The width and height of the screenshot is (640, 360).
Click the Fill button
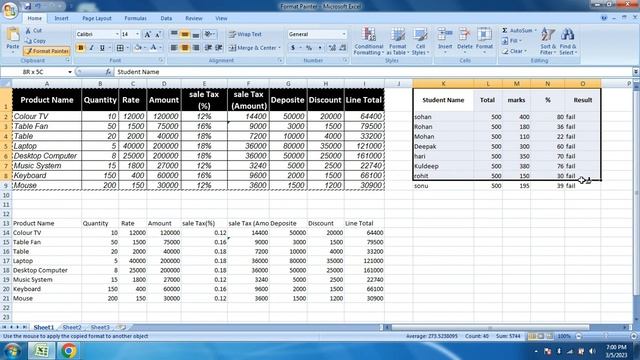pyautogui.click(x=512, y=41)
